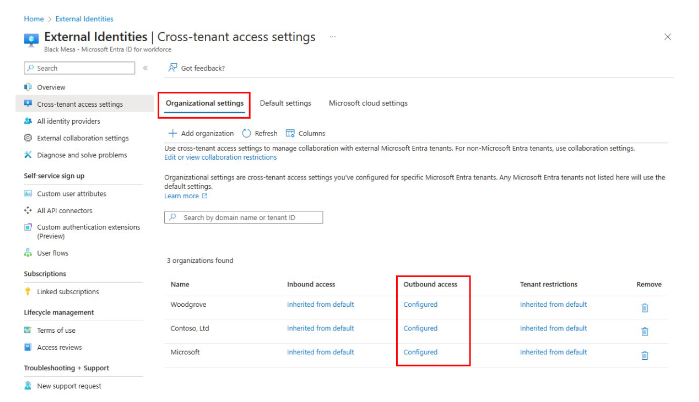Open Woodgrove inbound access setting
This screenshot has width=699, height=402.
click(320, 304)
